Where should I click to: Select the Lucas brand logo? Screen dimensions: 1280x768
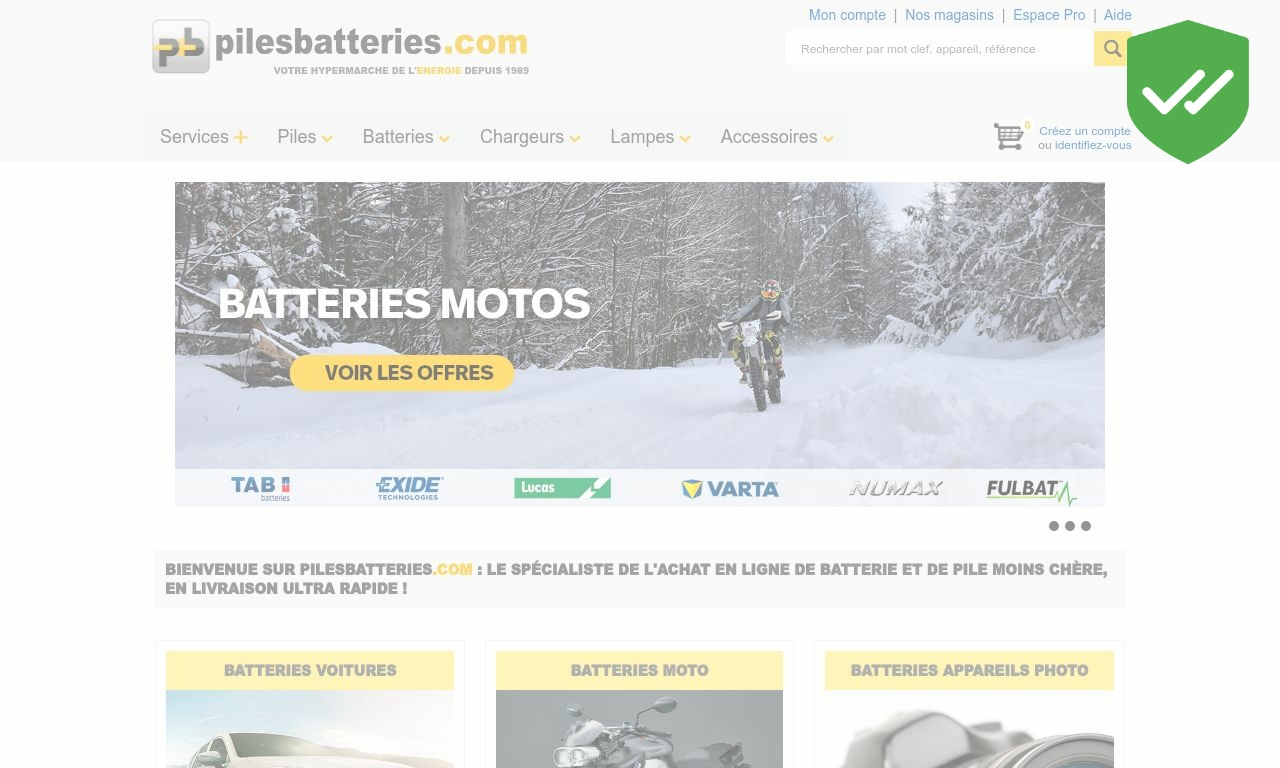click(562, 488)
